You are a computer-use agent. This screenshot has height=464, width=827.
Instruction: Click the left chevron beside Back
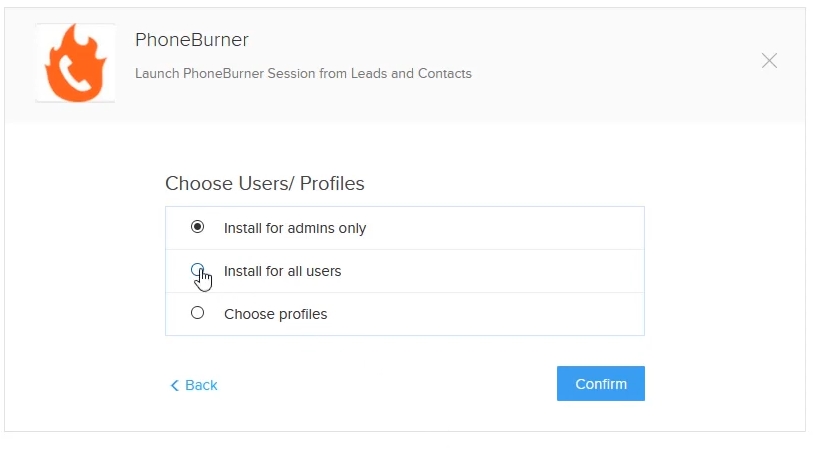pos(175,385)
